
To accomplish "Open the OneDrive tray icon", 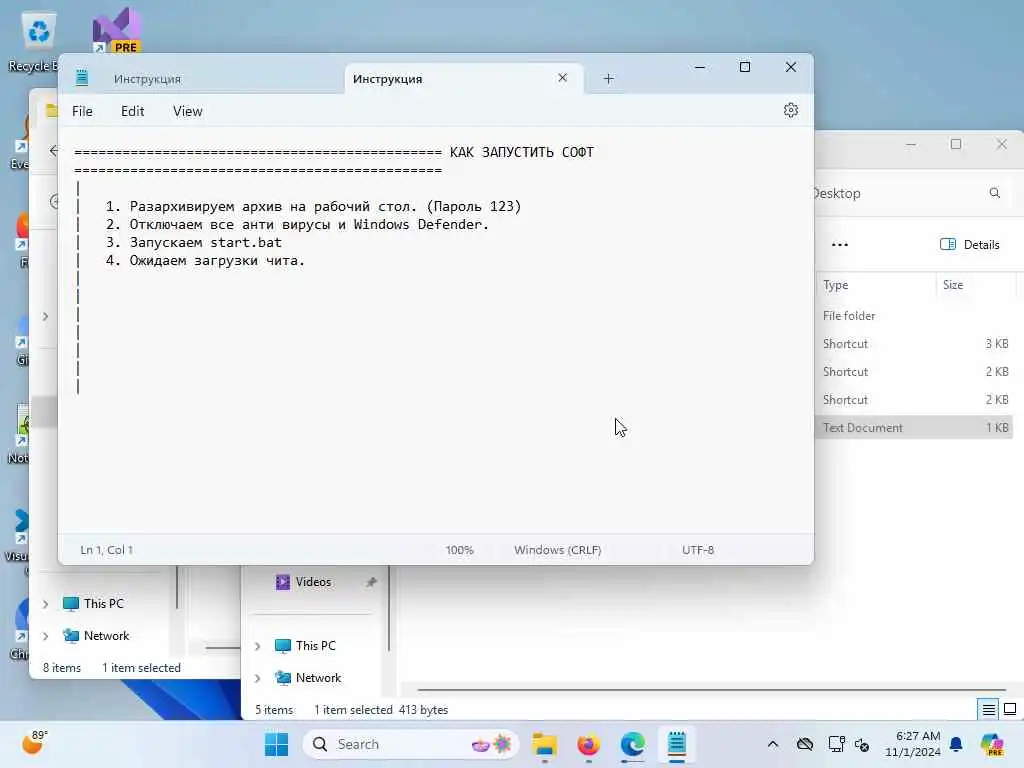I will (x=805, y=744).
